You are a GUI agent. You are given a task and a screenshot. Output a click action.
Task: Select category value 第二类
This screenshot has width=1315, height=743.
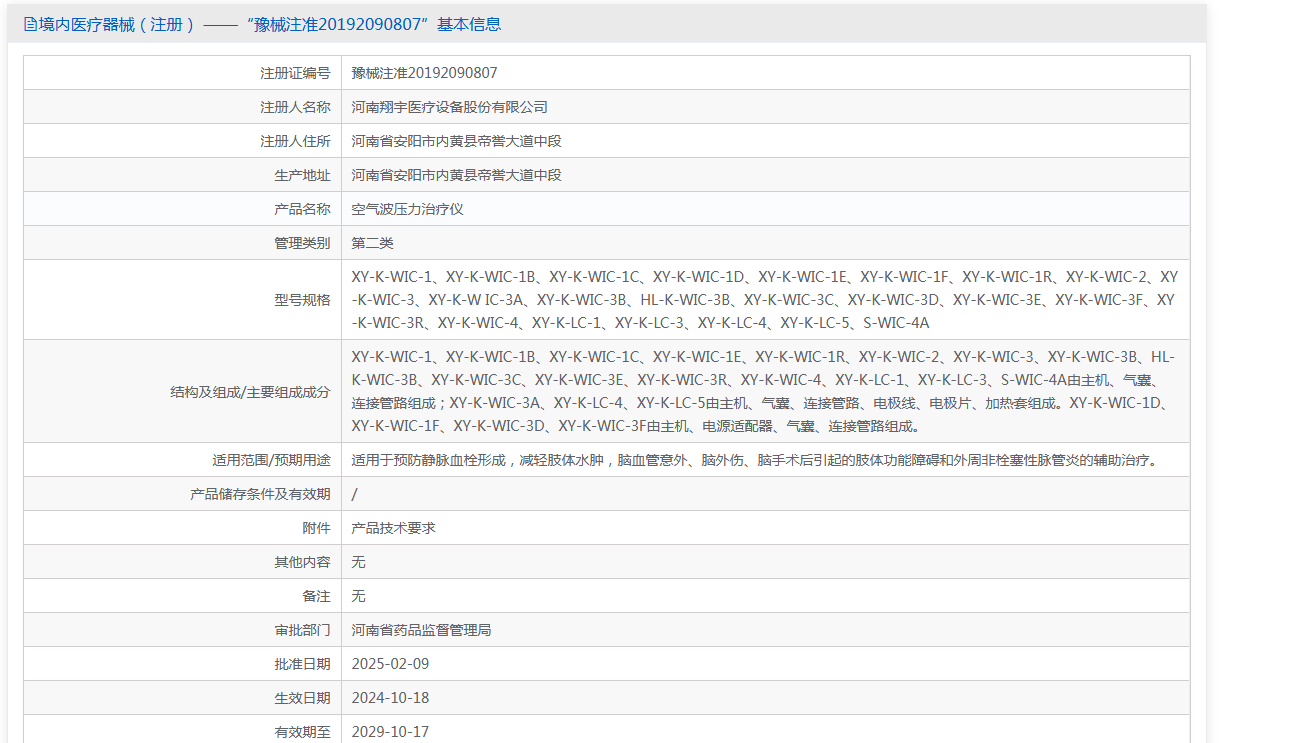373,243
